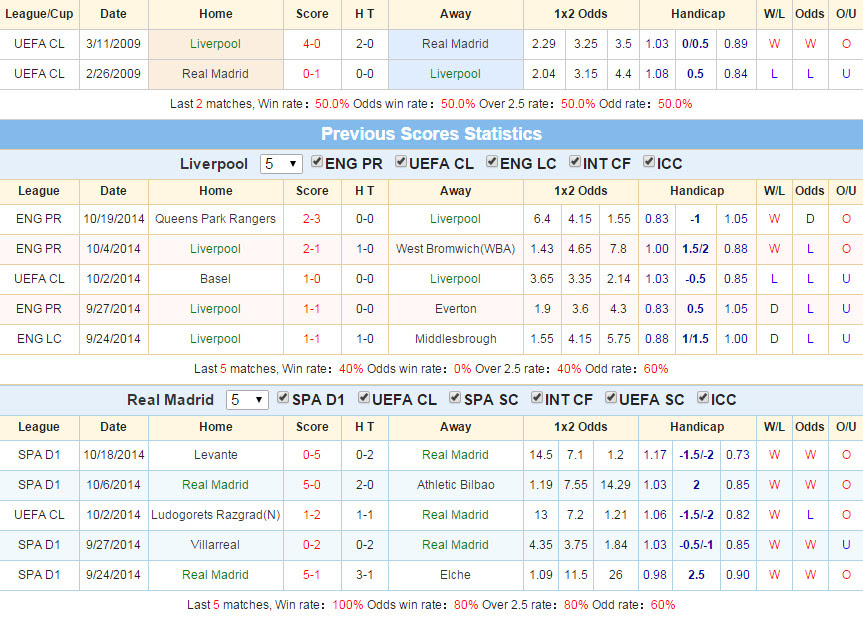The height and width of the screenshot is (620, 863).
Task: Click odds value 14.29 in Athletic Bilbao row
Action: click(x=615, y=485)
